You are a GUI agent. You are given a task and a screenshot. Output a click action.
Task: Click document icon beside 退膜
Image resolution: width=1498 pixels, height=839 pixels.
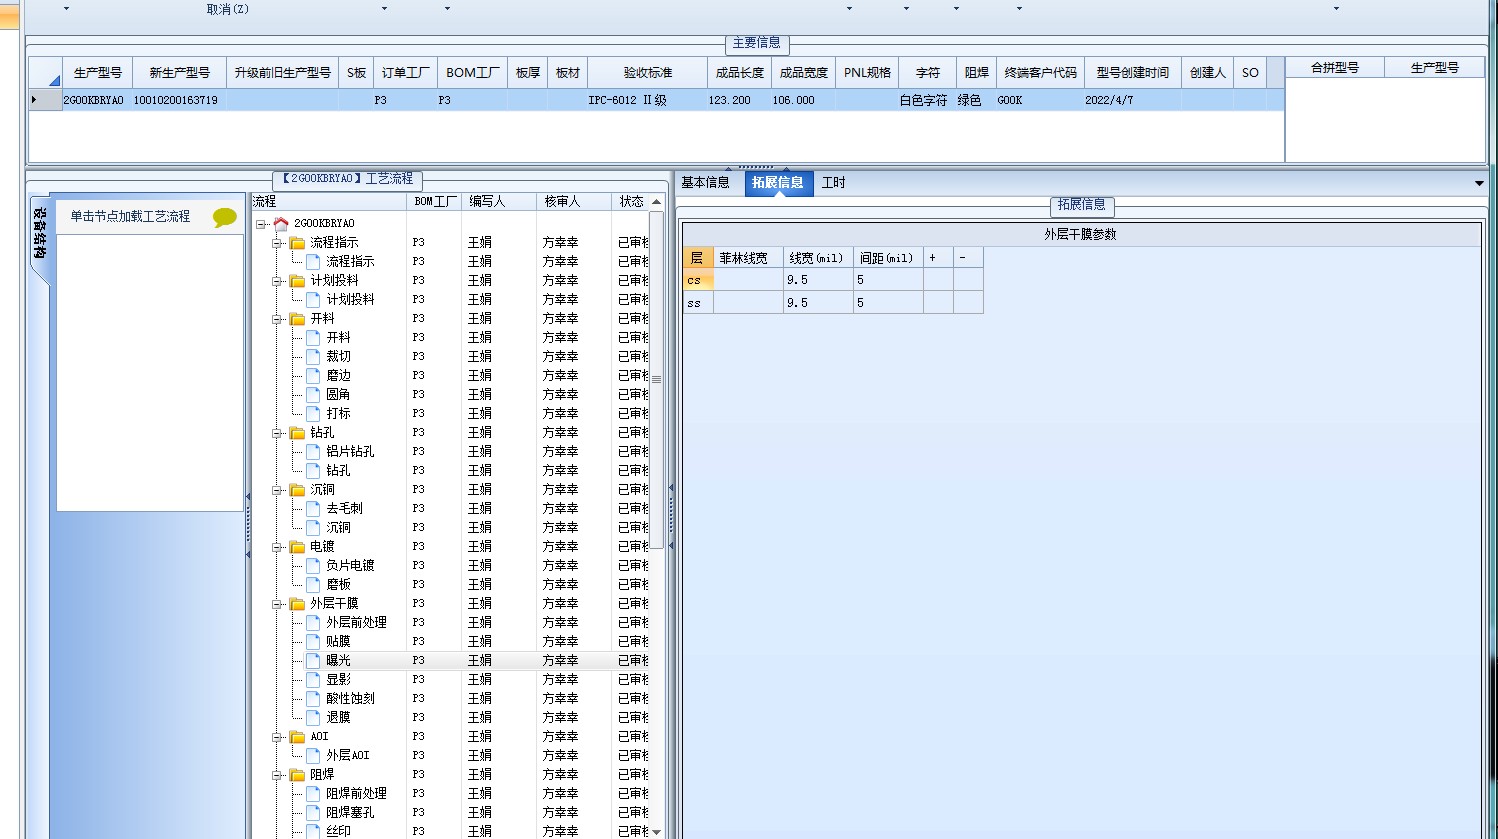(313, 717)
